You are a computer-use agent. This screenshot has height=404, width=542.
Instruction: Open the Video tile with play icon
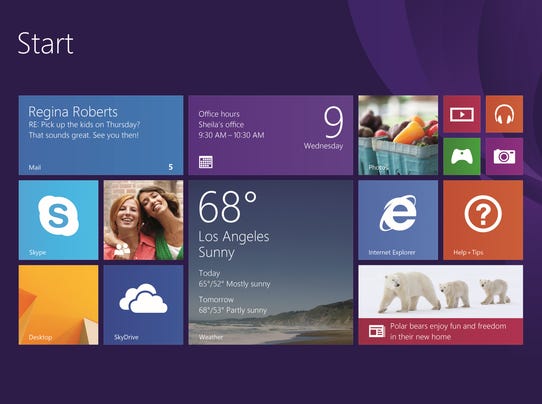[x=462, y=114]
